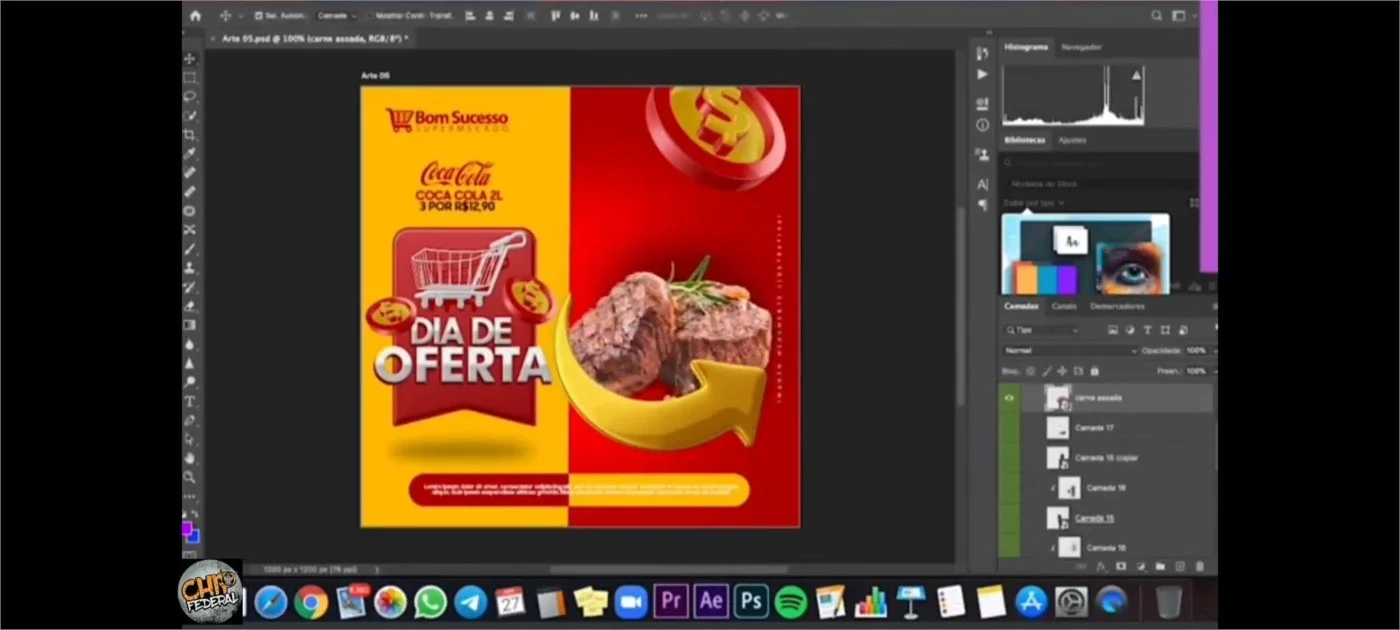The width and height of the screenshot is (1400, 630).
Task: Open the search magnifier in options bar
Action: 1157,16
